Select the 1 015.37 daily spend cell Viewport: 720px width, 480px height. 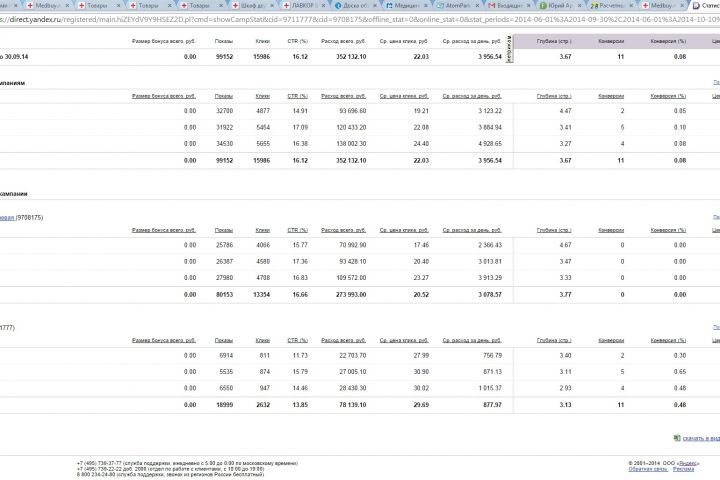pyautogui.click(x=490, y=388)
